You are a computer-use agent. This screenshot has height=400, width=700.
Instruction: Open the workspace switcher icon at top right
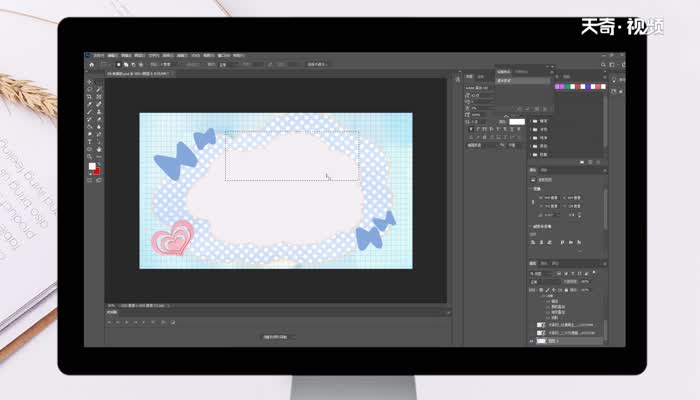click(x=612, y=65)
